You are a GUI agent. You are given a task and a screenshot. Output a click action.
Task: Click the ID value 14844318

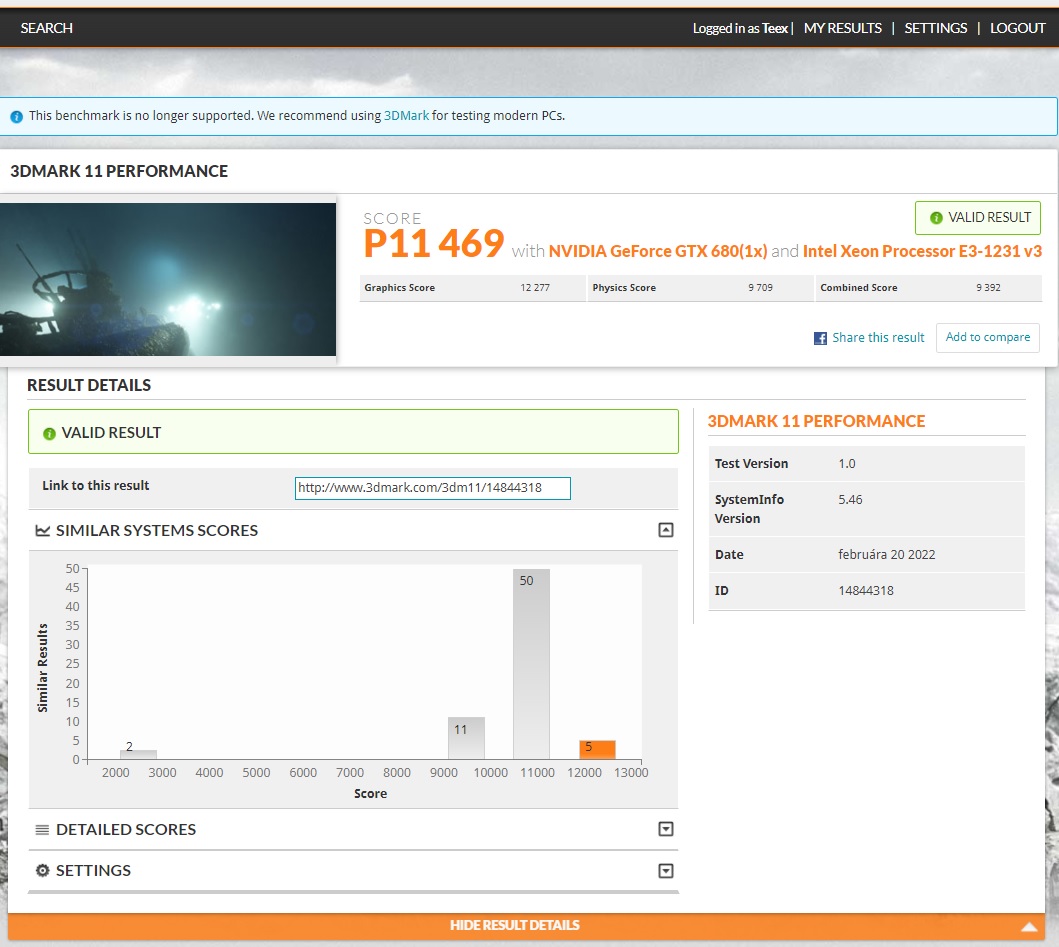(866, 591)
